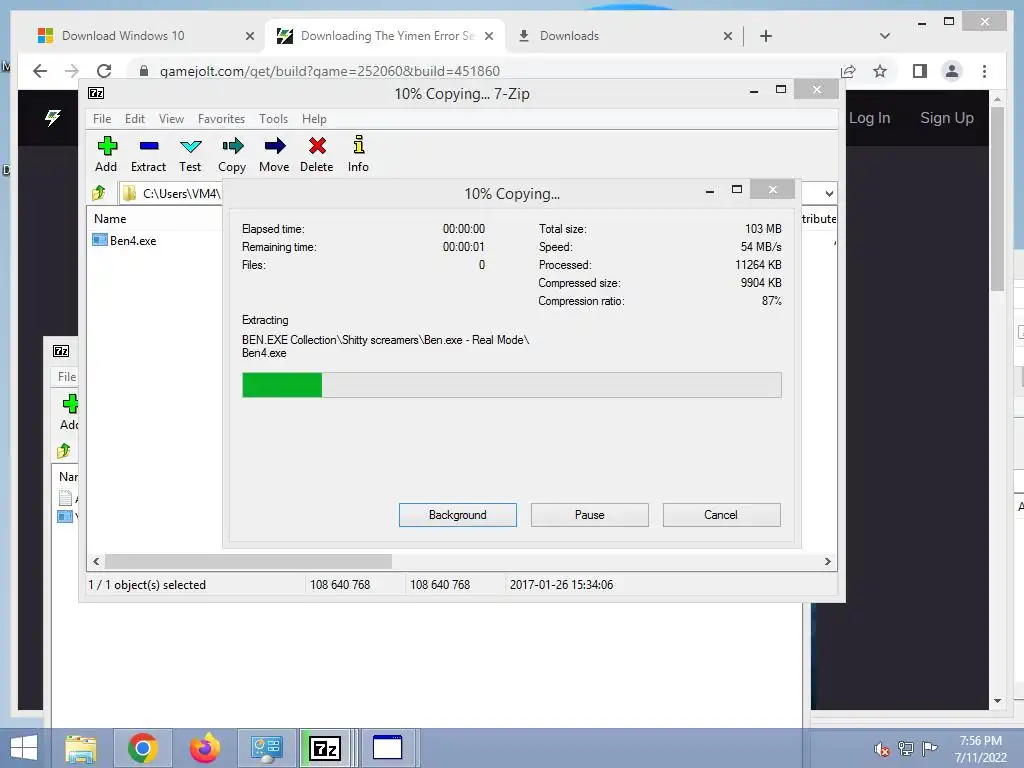Switch to the Downloads tab
This screenshot has height=768, width=1024.
point(624,36)
